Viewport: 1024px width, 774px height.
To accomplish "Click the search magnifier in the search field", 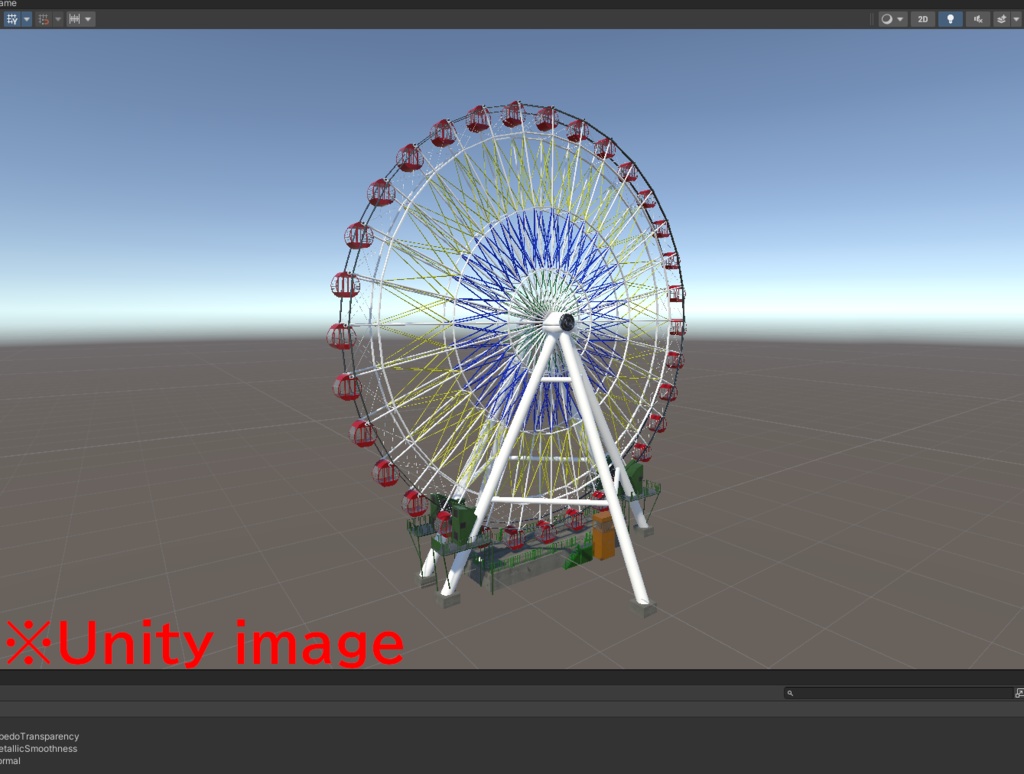I will (x=790, y=693).
